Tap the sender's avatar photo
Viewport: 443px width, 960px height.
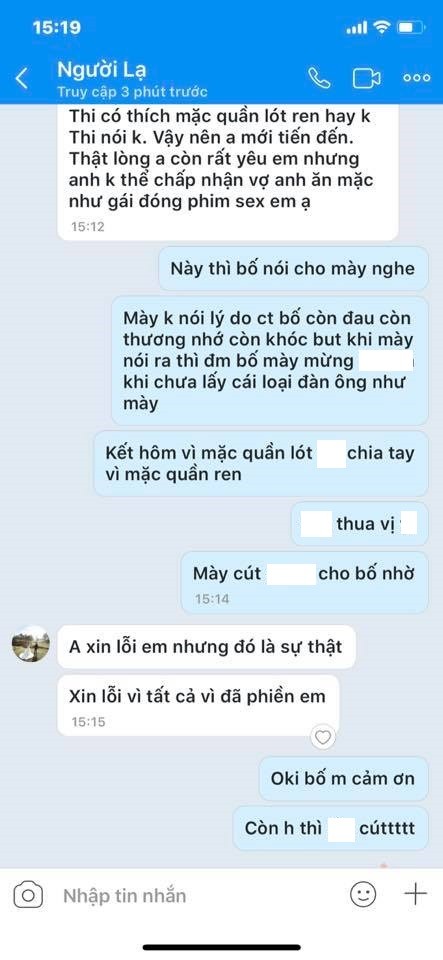click(x=31, y=644)
